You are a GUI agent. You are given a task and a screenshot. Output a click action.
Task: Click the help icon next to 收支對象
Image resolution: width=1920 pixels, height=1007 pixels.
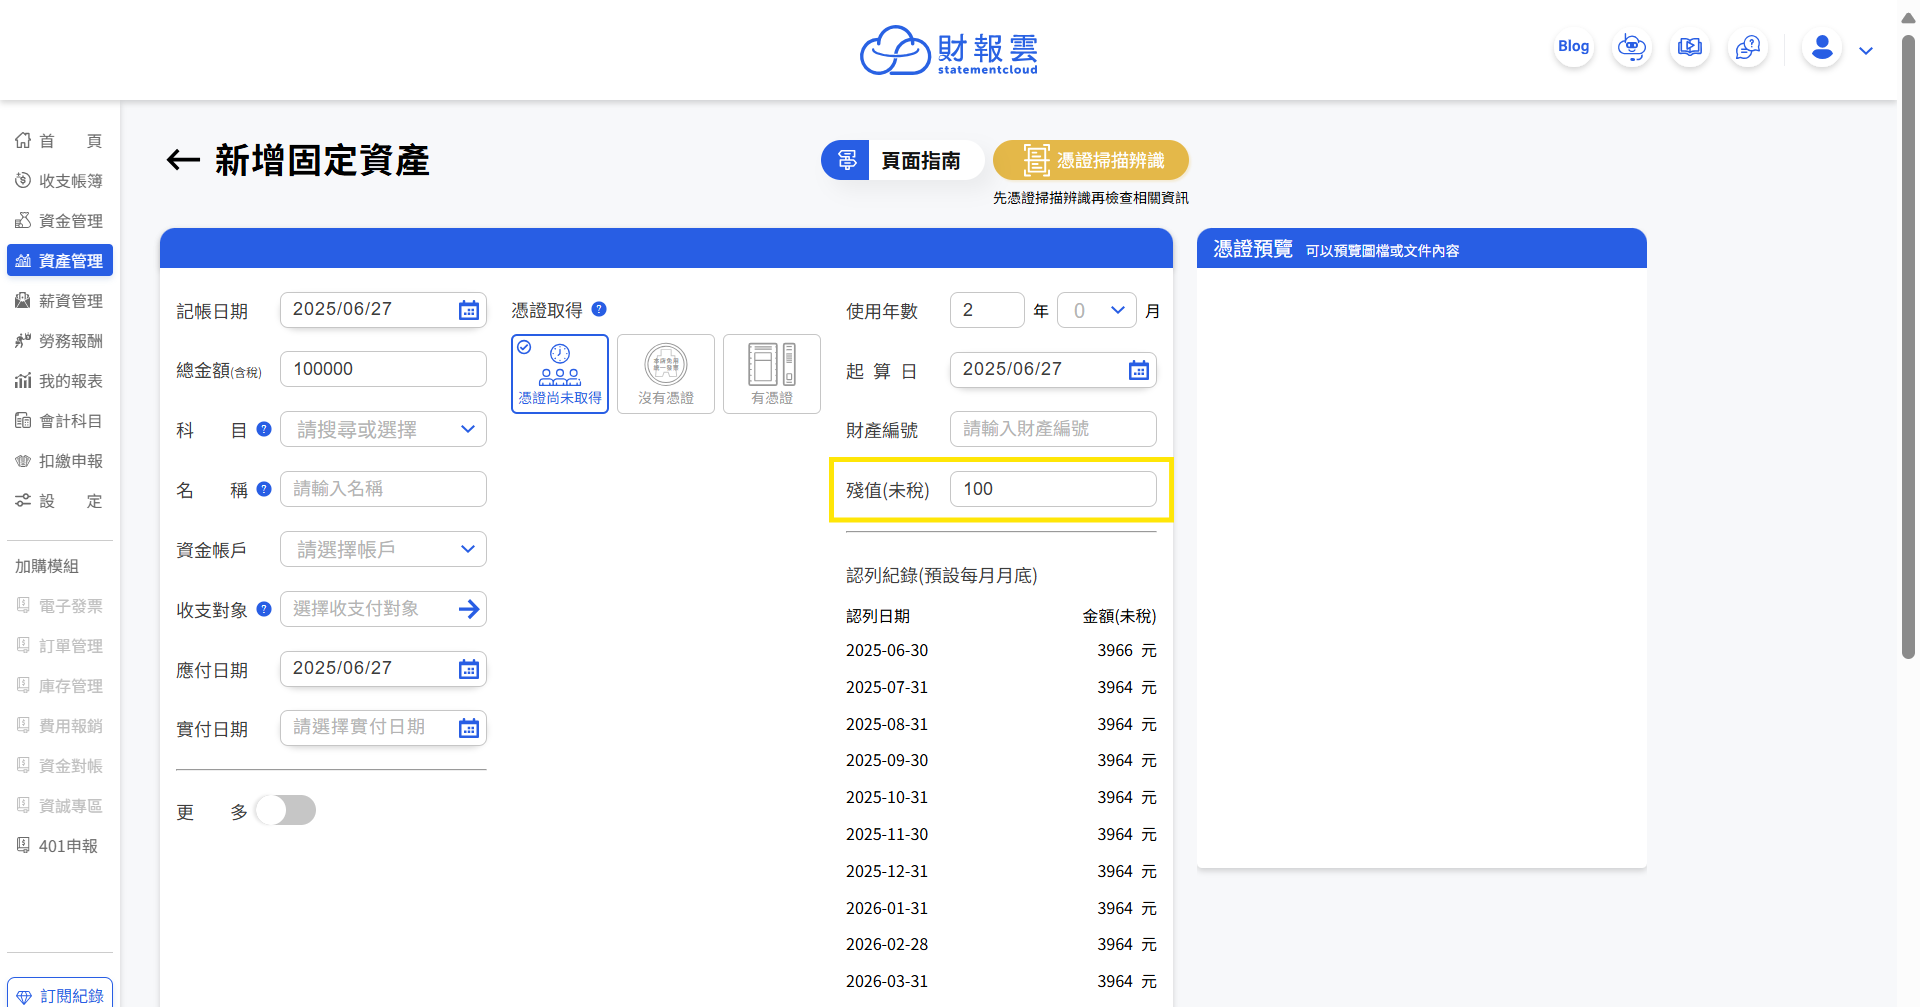(264, 609)
